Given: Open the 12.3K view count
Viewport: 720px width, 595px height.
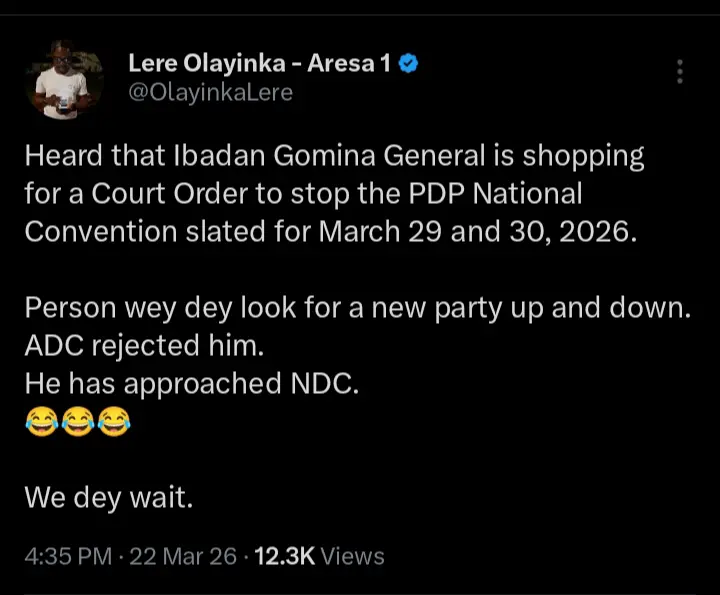Looking at the screenshot, I should (282, 556).
